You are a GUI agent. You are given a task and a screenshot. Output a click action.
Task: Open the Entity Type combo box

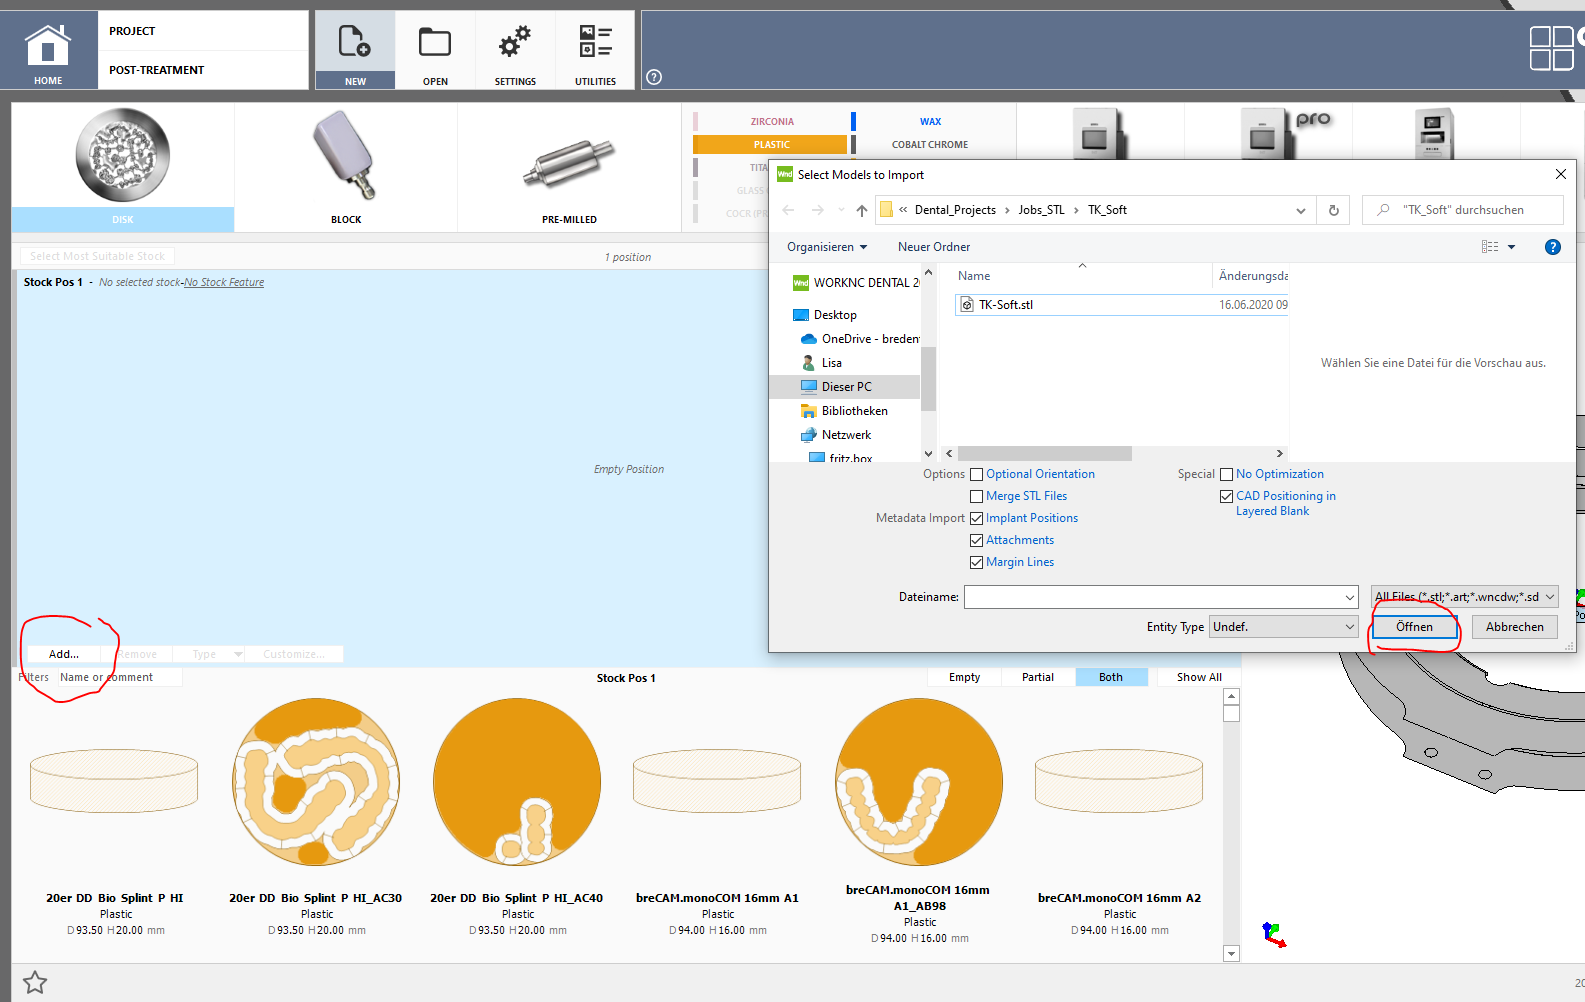[x=1284, y=627]
